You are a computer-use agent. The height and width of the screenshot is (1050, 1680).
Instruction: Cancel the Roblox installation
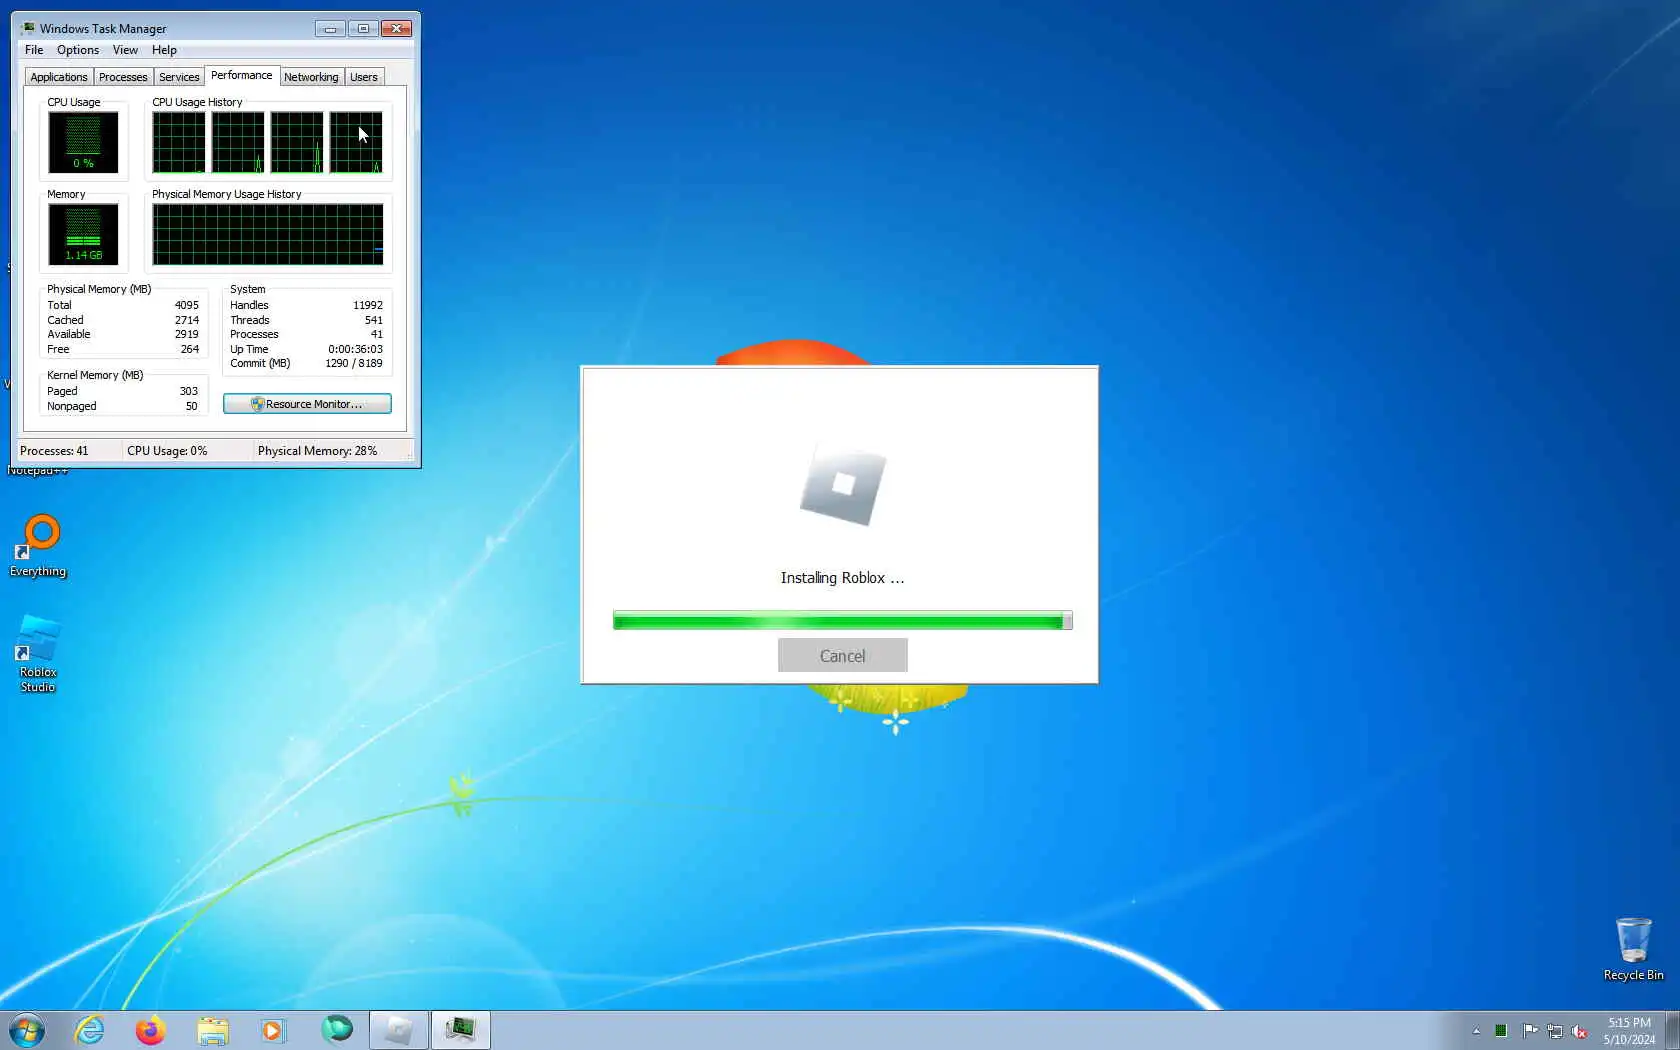(x=843, y=656)
